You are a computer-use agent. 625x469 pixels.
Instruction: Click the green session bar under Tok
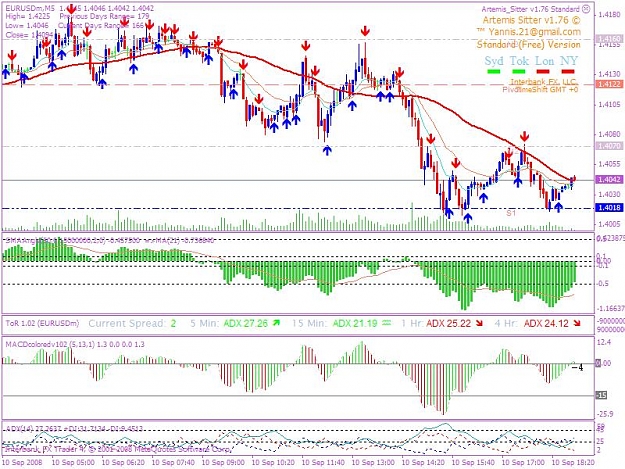[519, 72]
